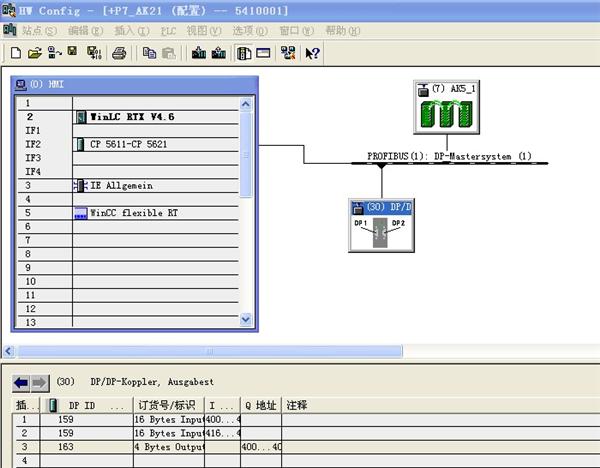Screen dimensions: 600x468
Task: Save the configuration with the floppy icon
Action: click(72, 51)
